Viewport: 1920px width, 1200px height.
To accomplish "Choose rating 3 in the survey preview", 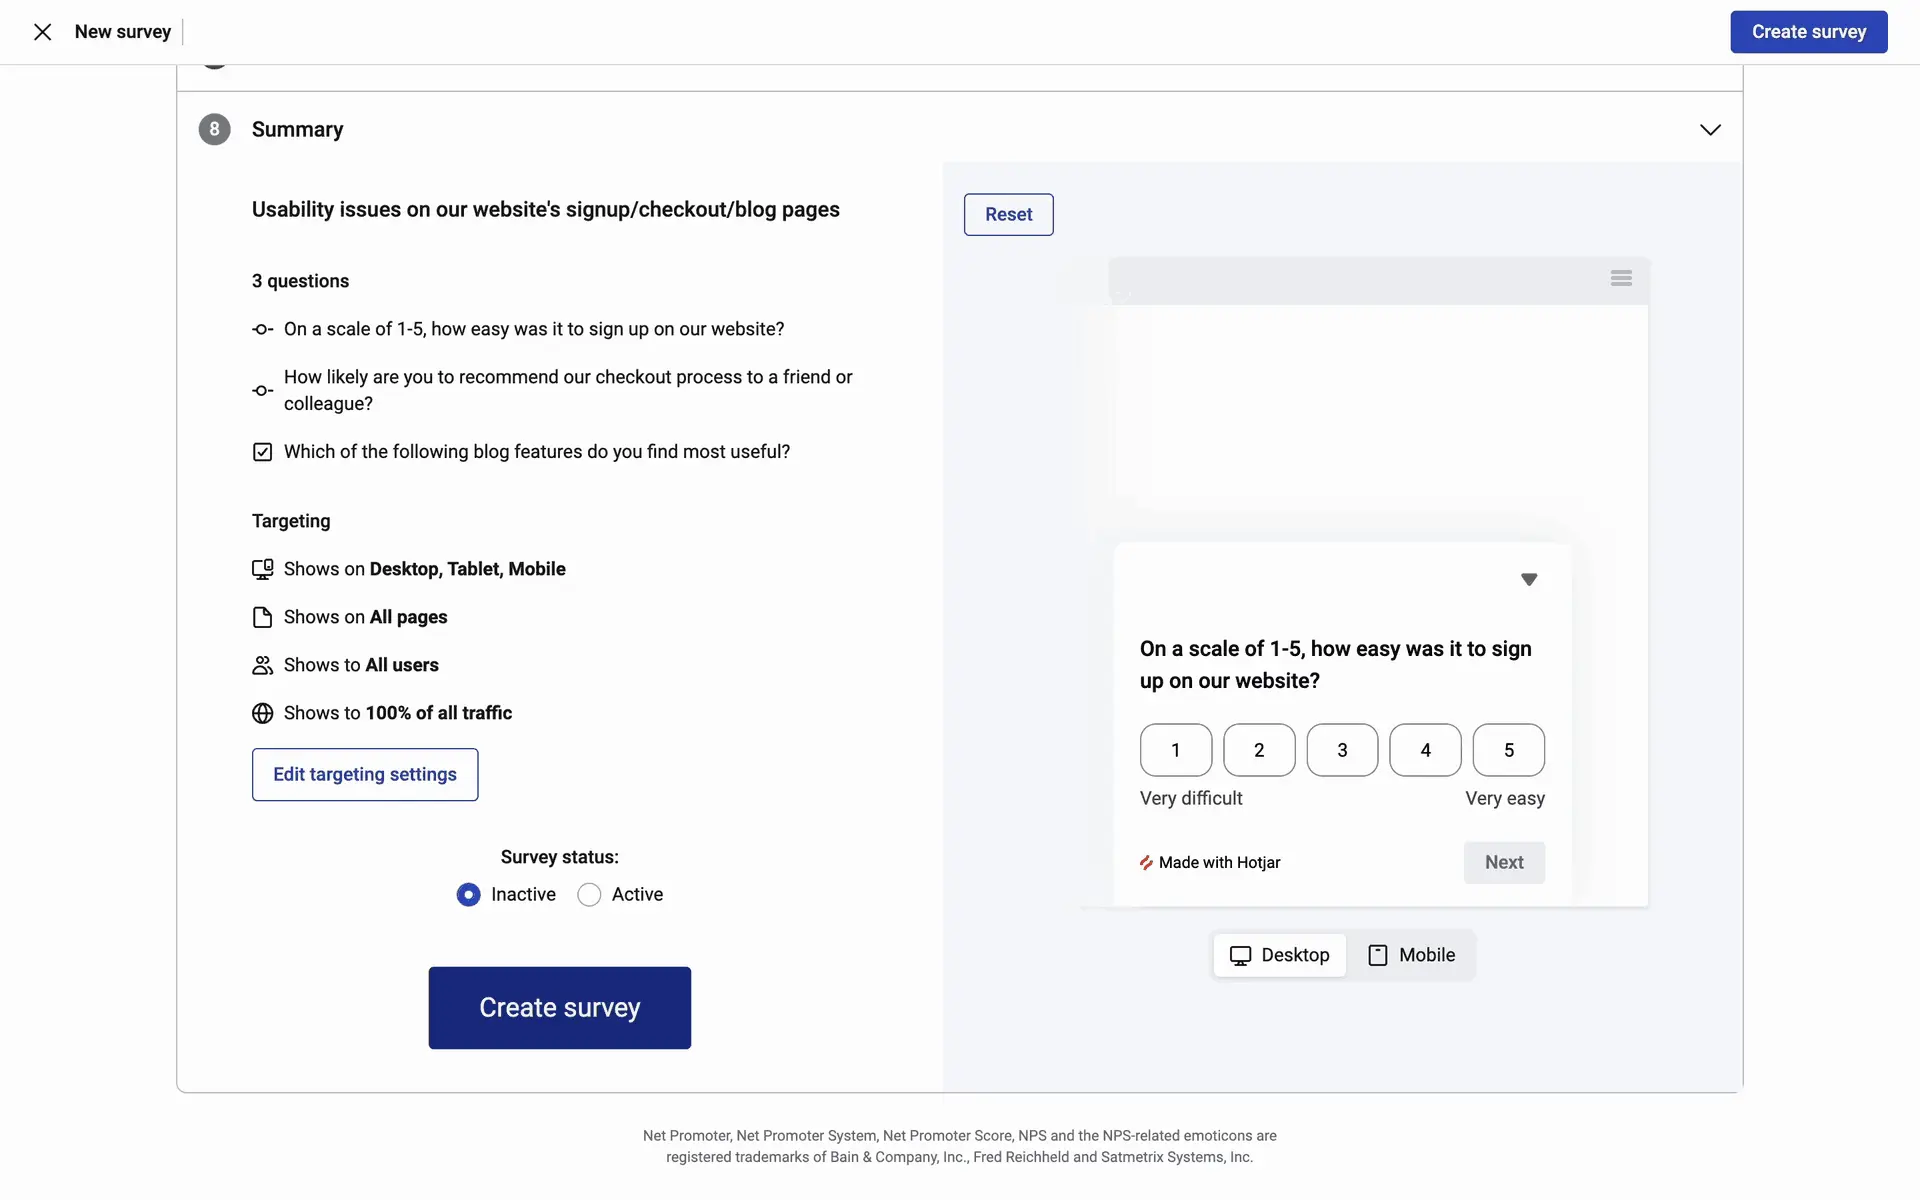I will coord(1342,750).
